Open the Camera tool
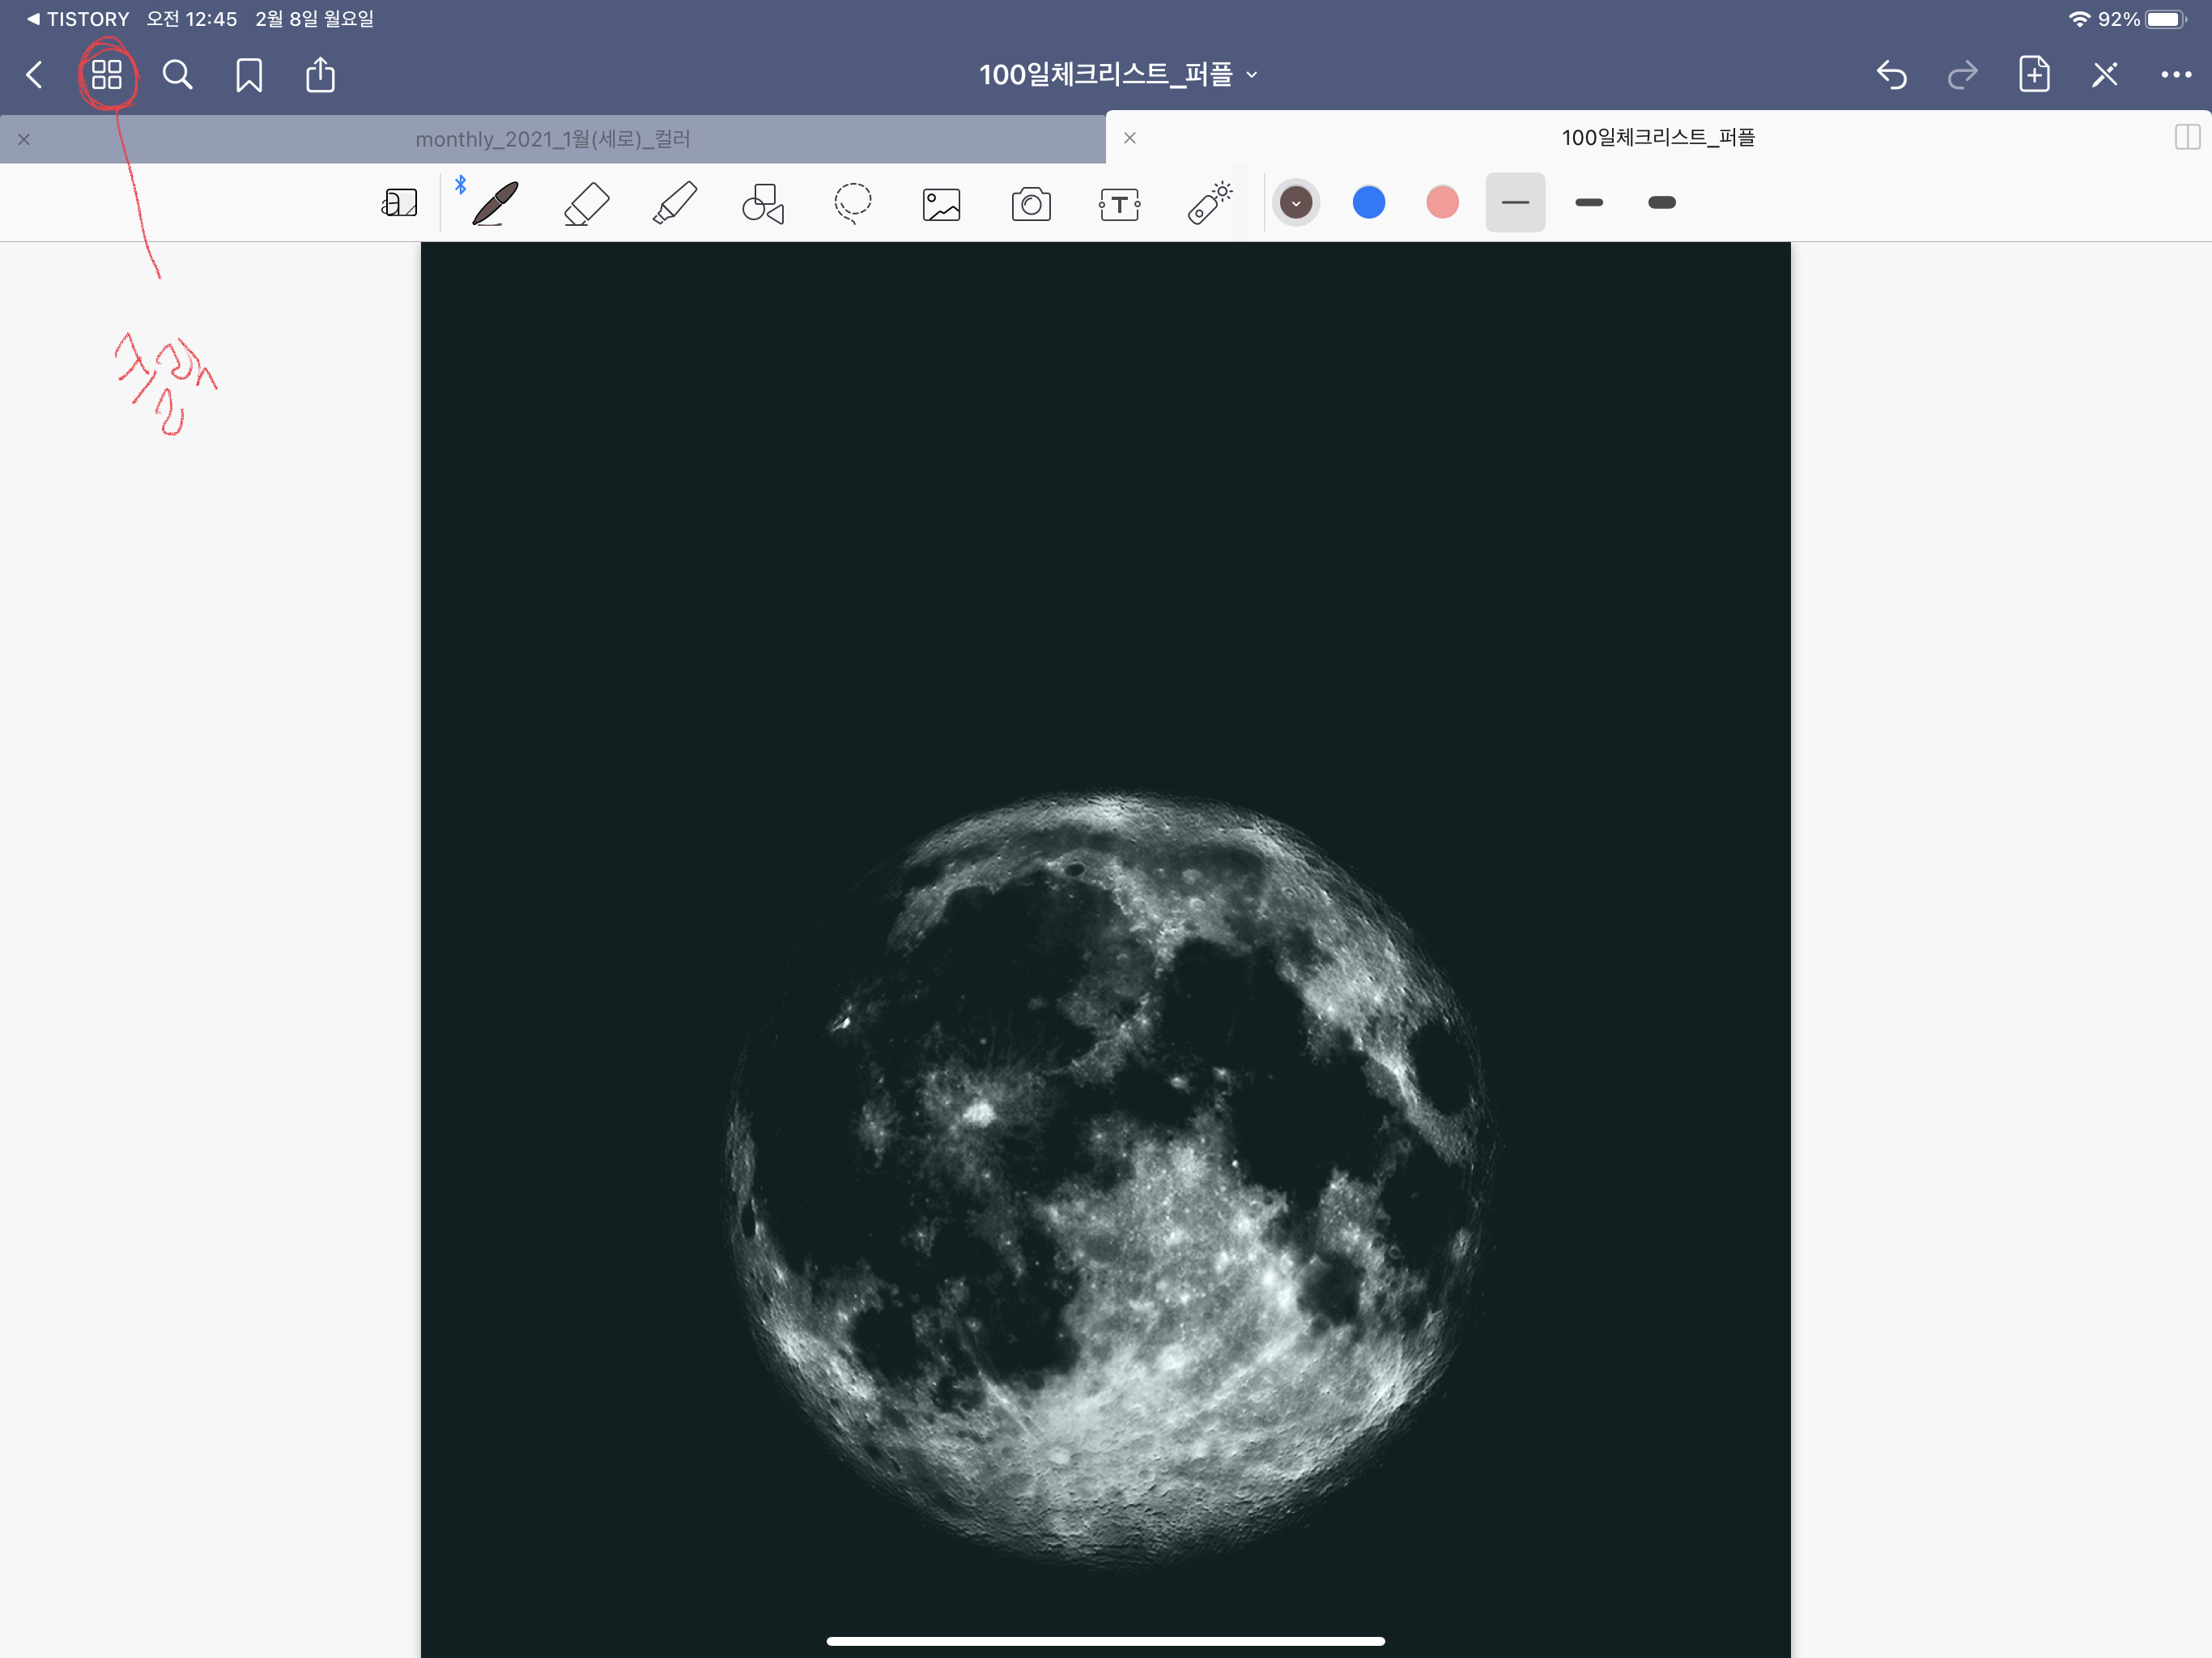 (1031, 204)
